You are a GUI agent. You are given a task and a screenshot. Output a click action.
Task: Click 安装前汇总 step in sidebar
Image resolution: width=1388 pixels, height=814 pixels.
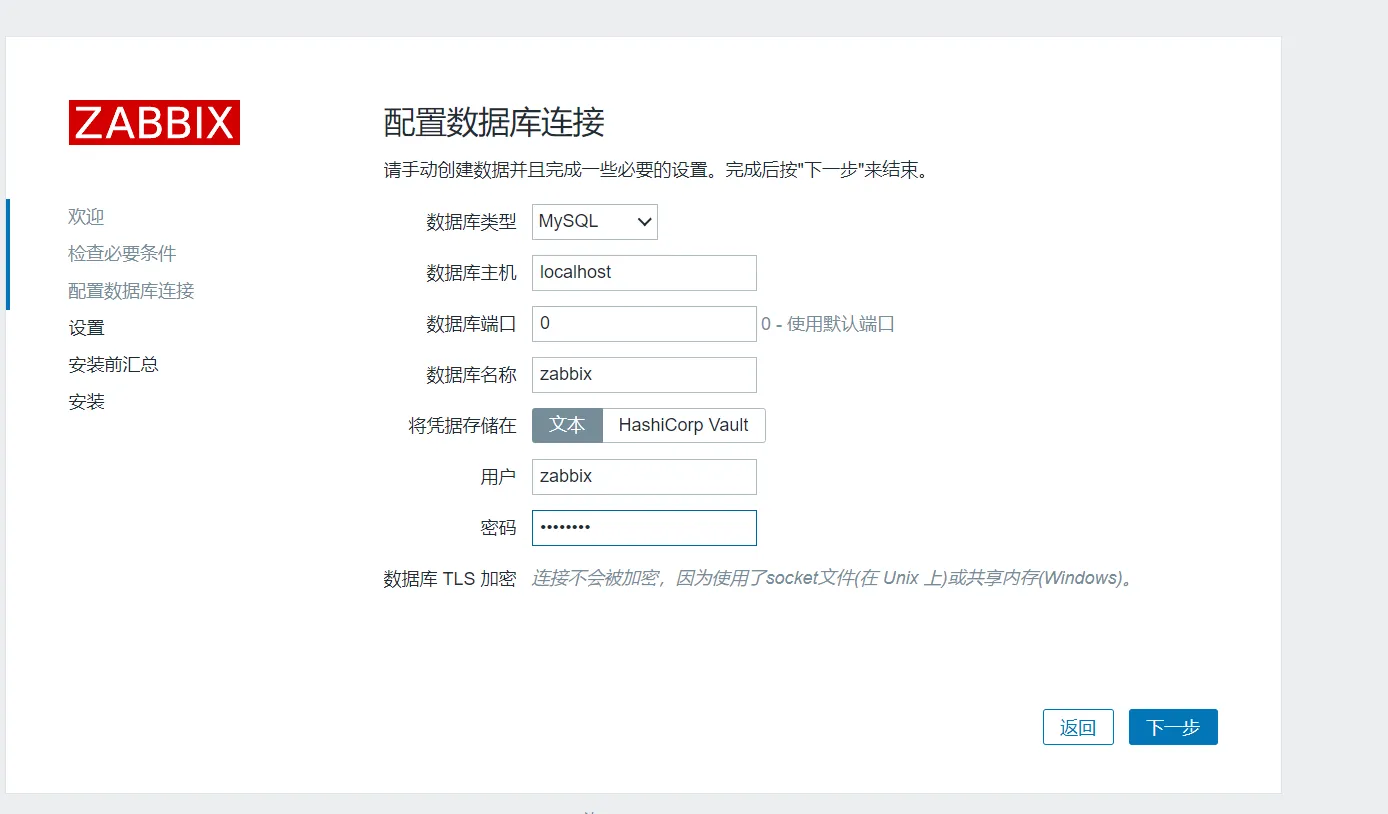[x=113, y=365]
